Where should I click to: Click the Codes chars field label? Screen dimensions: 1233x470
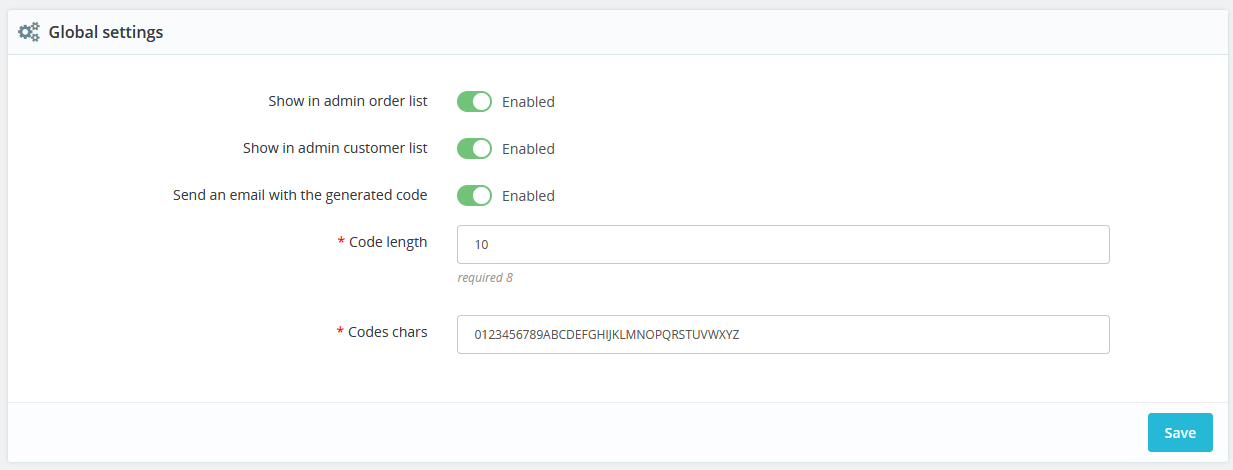[x=388, y=332]
